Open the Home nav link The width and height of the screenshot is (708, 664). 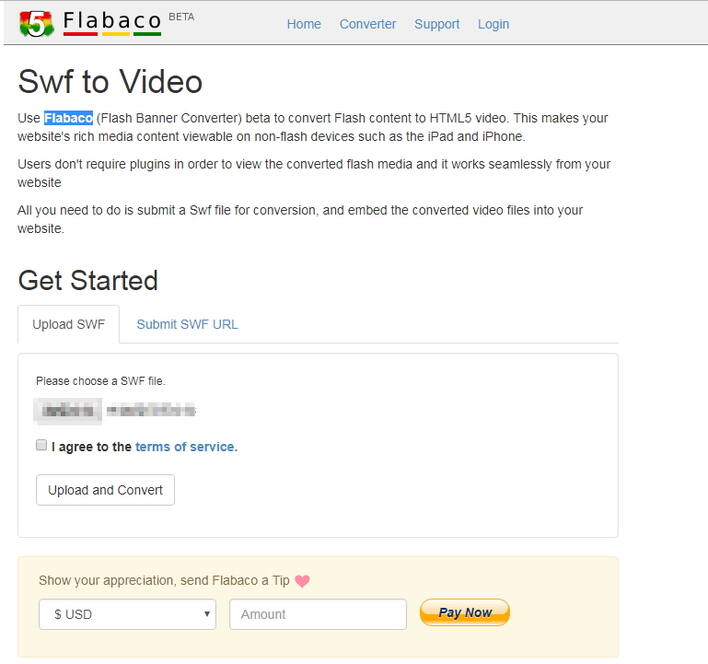304,24
